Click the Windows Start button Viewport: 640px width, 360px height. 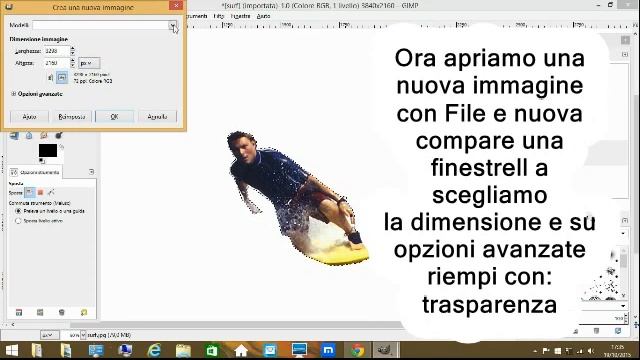(12, 350)
